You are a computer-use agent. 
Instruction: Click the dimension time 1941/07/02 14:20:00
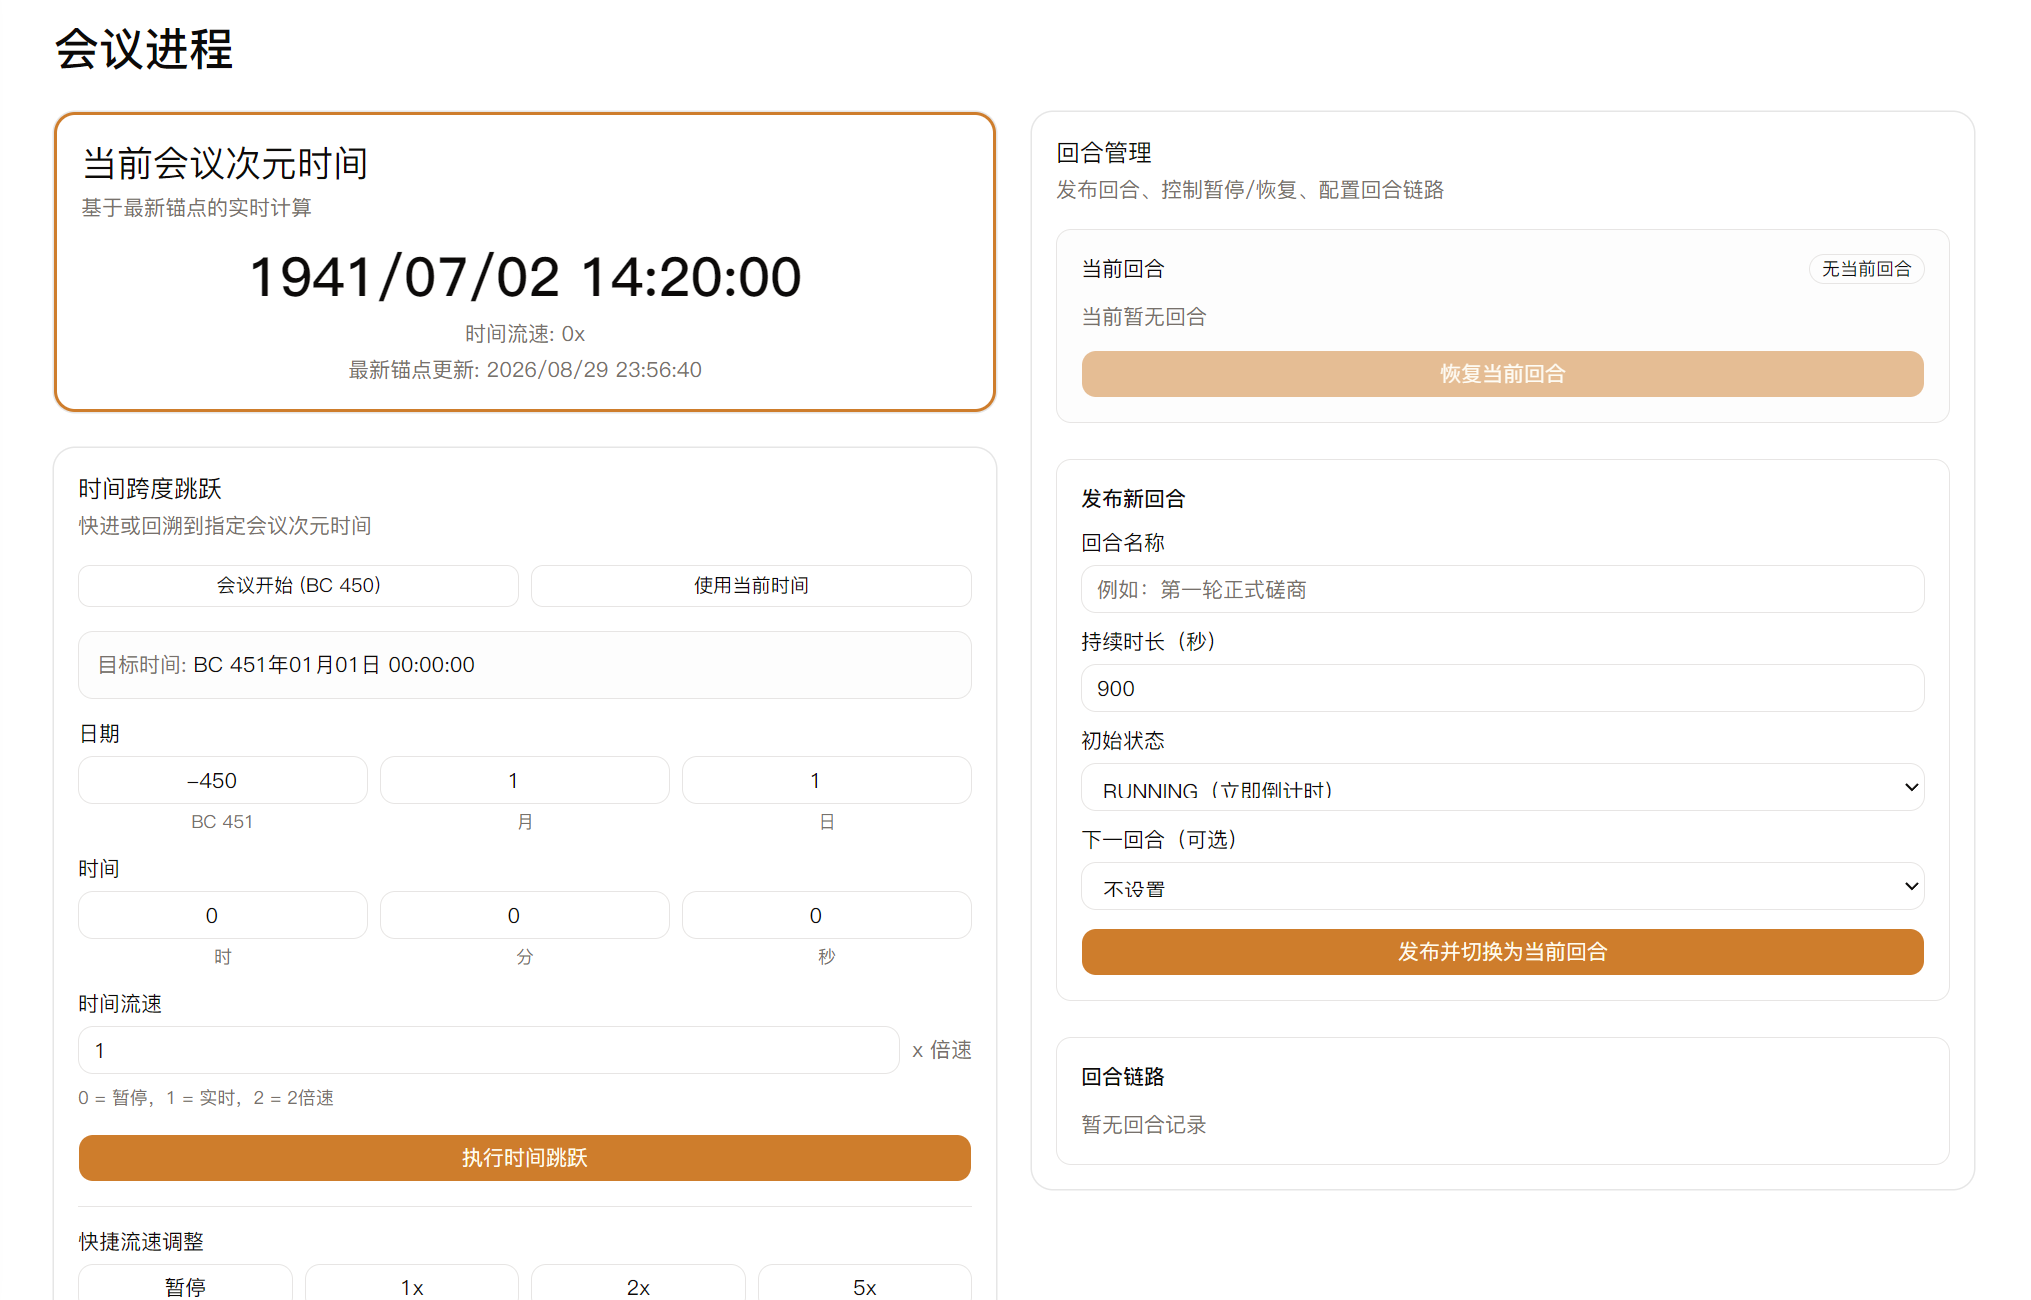525,277
